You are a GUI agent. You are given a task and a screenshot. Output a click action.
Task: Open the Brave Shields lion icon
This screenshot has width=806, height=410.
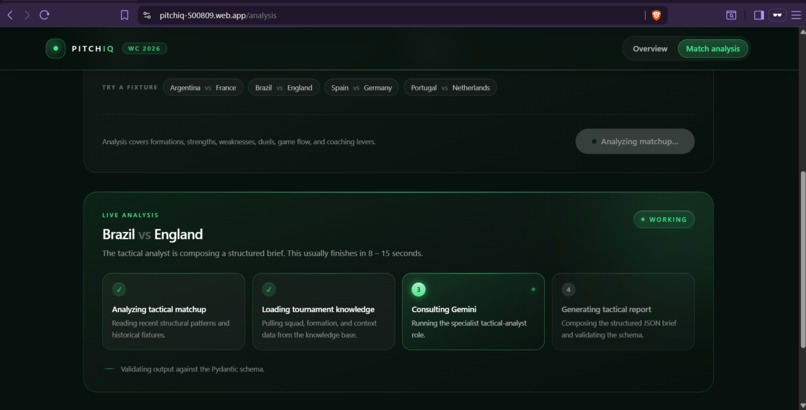pyautogui.click(x=656, y=15)
